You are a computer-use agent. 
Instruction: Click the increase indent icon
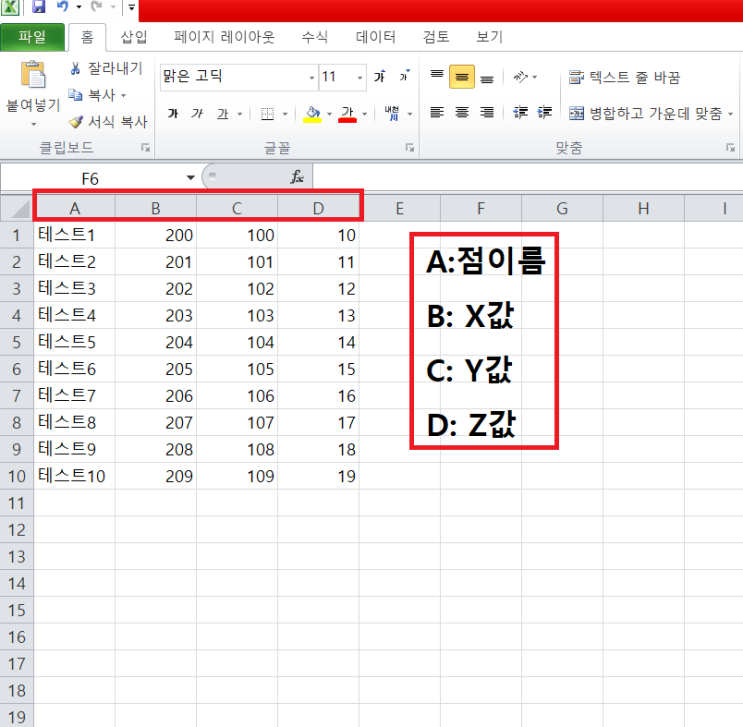click(544, 112)
